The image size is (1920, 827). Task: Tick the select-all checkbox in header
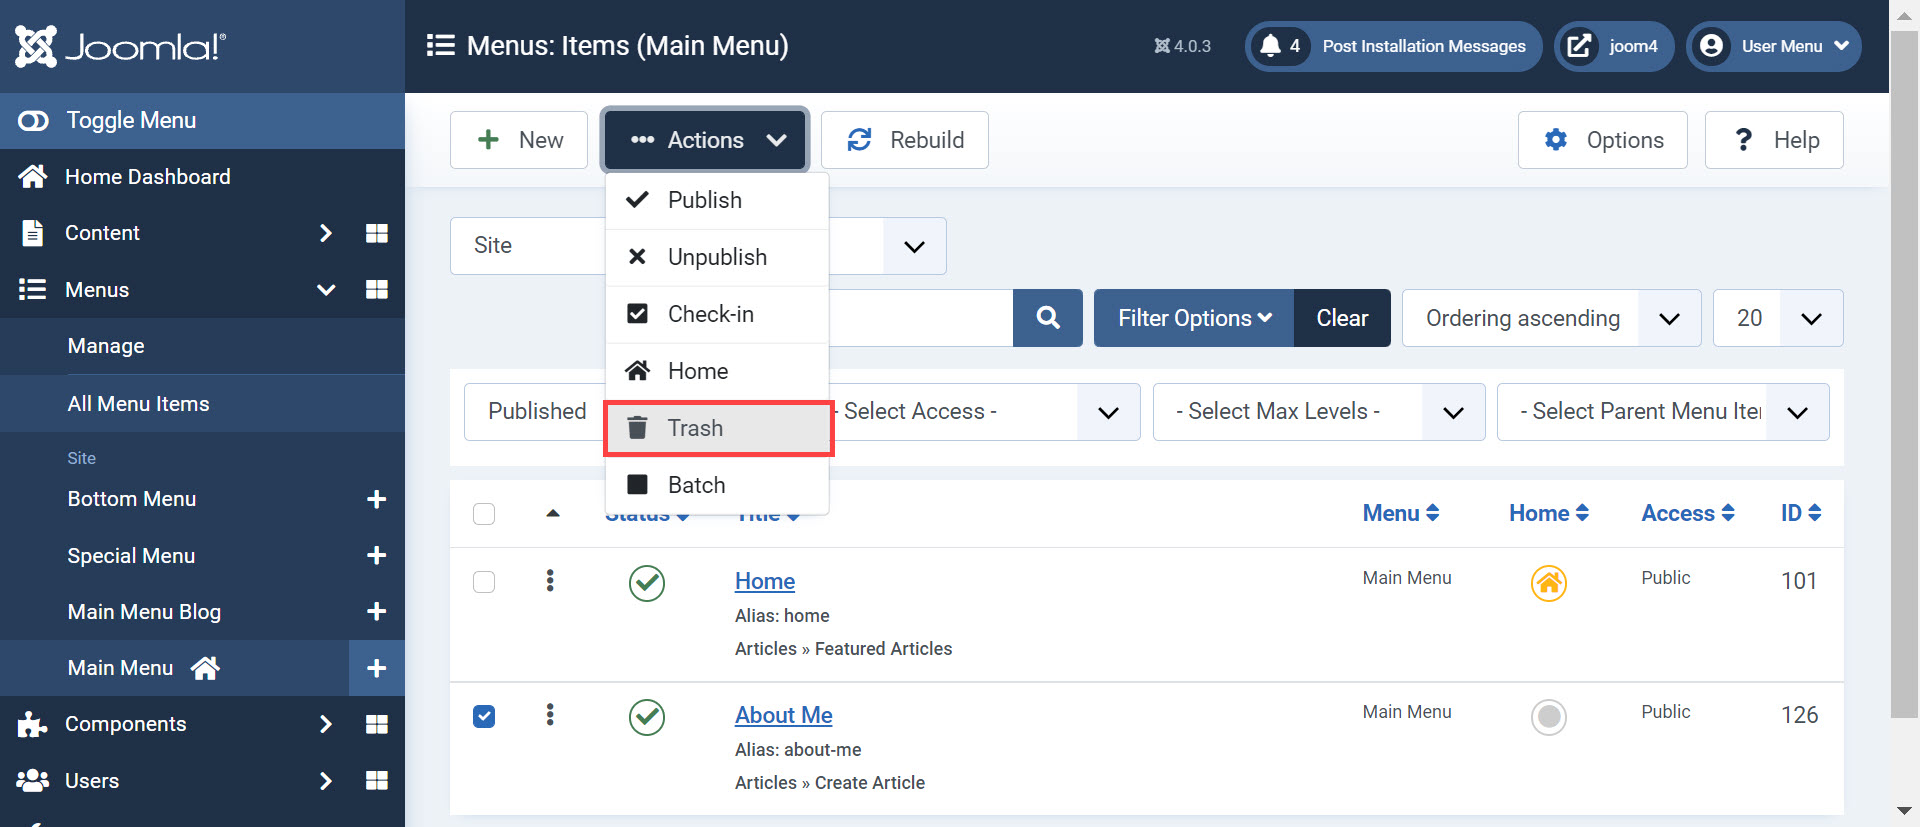pos(484,514)
